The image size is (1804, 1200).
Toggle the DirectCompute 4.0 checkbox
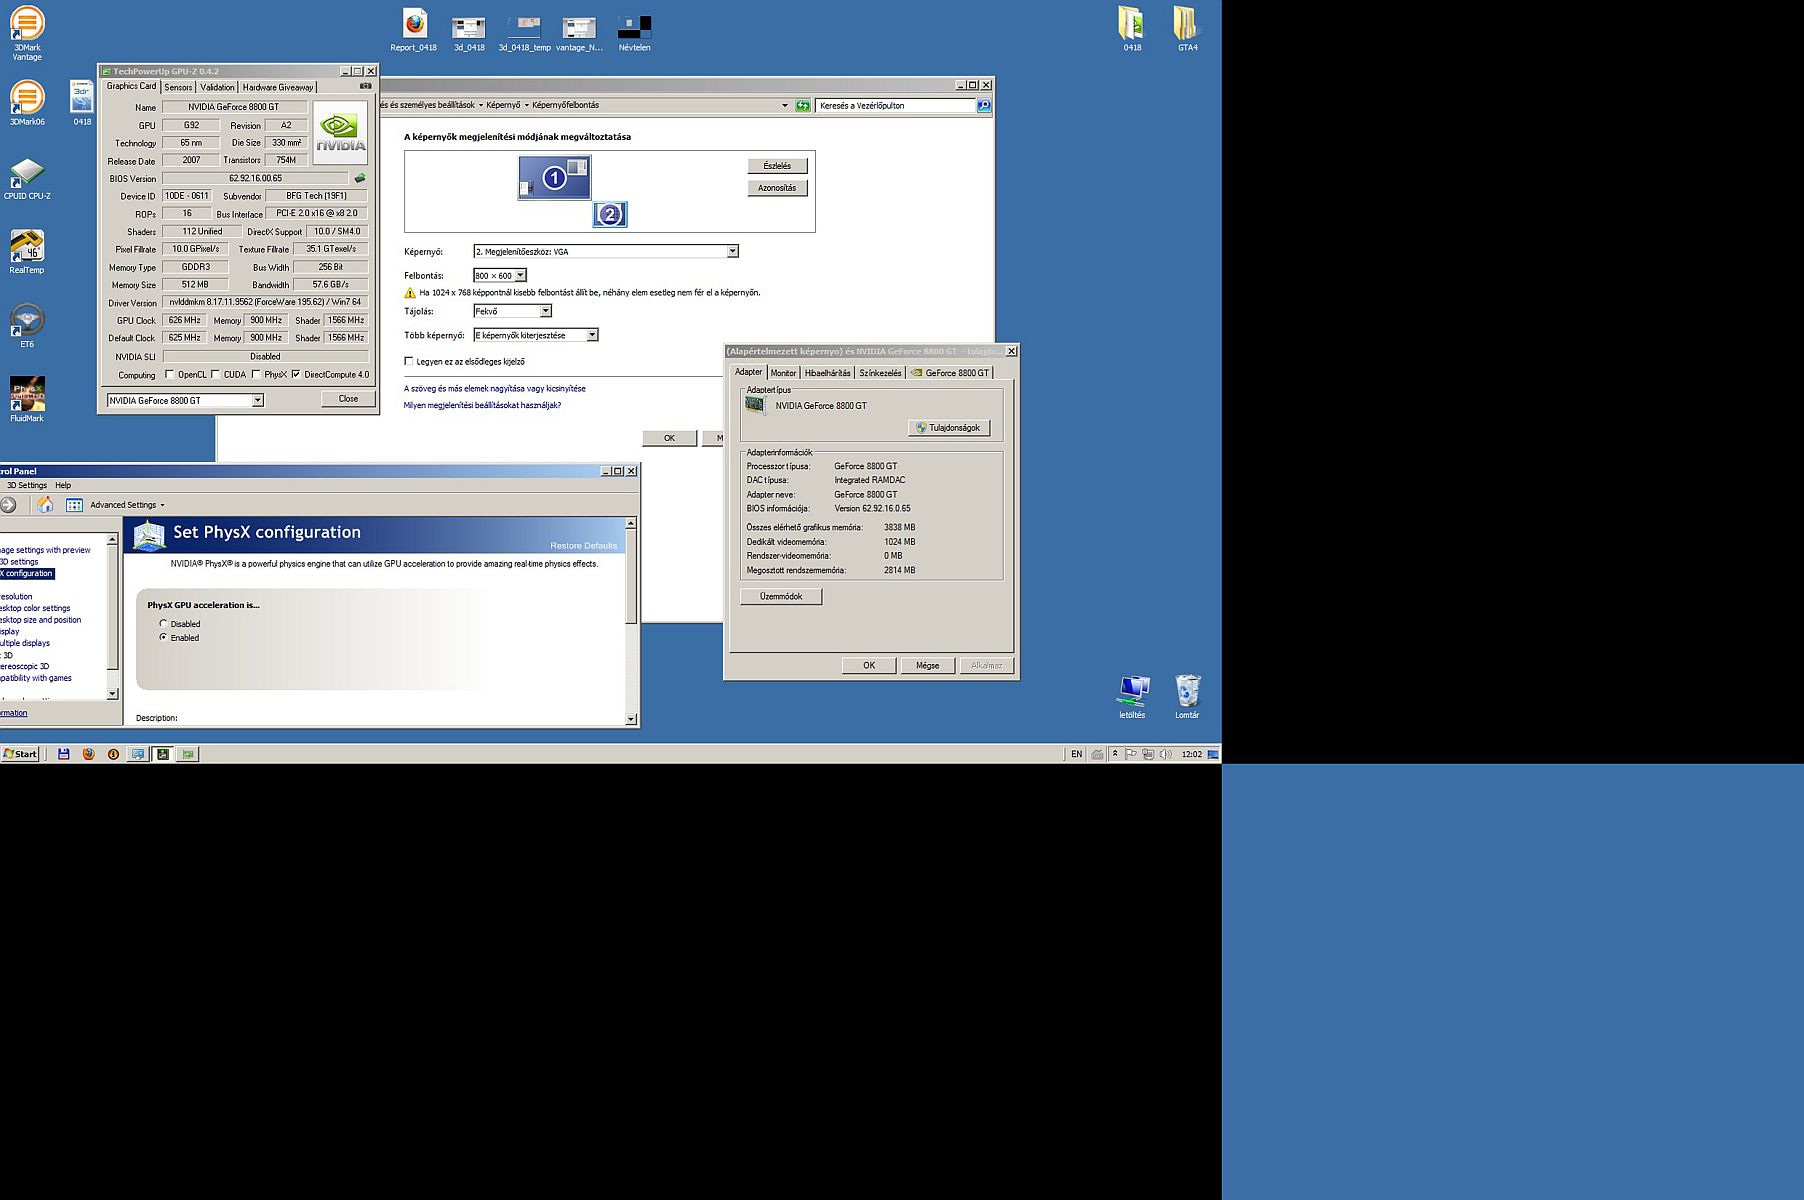coord(296,374)
